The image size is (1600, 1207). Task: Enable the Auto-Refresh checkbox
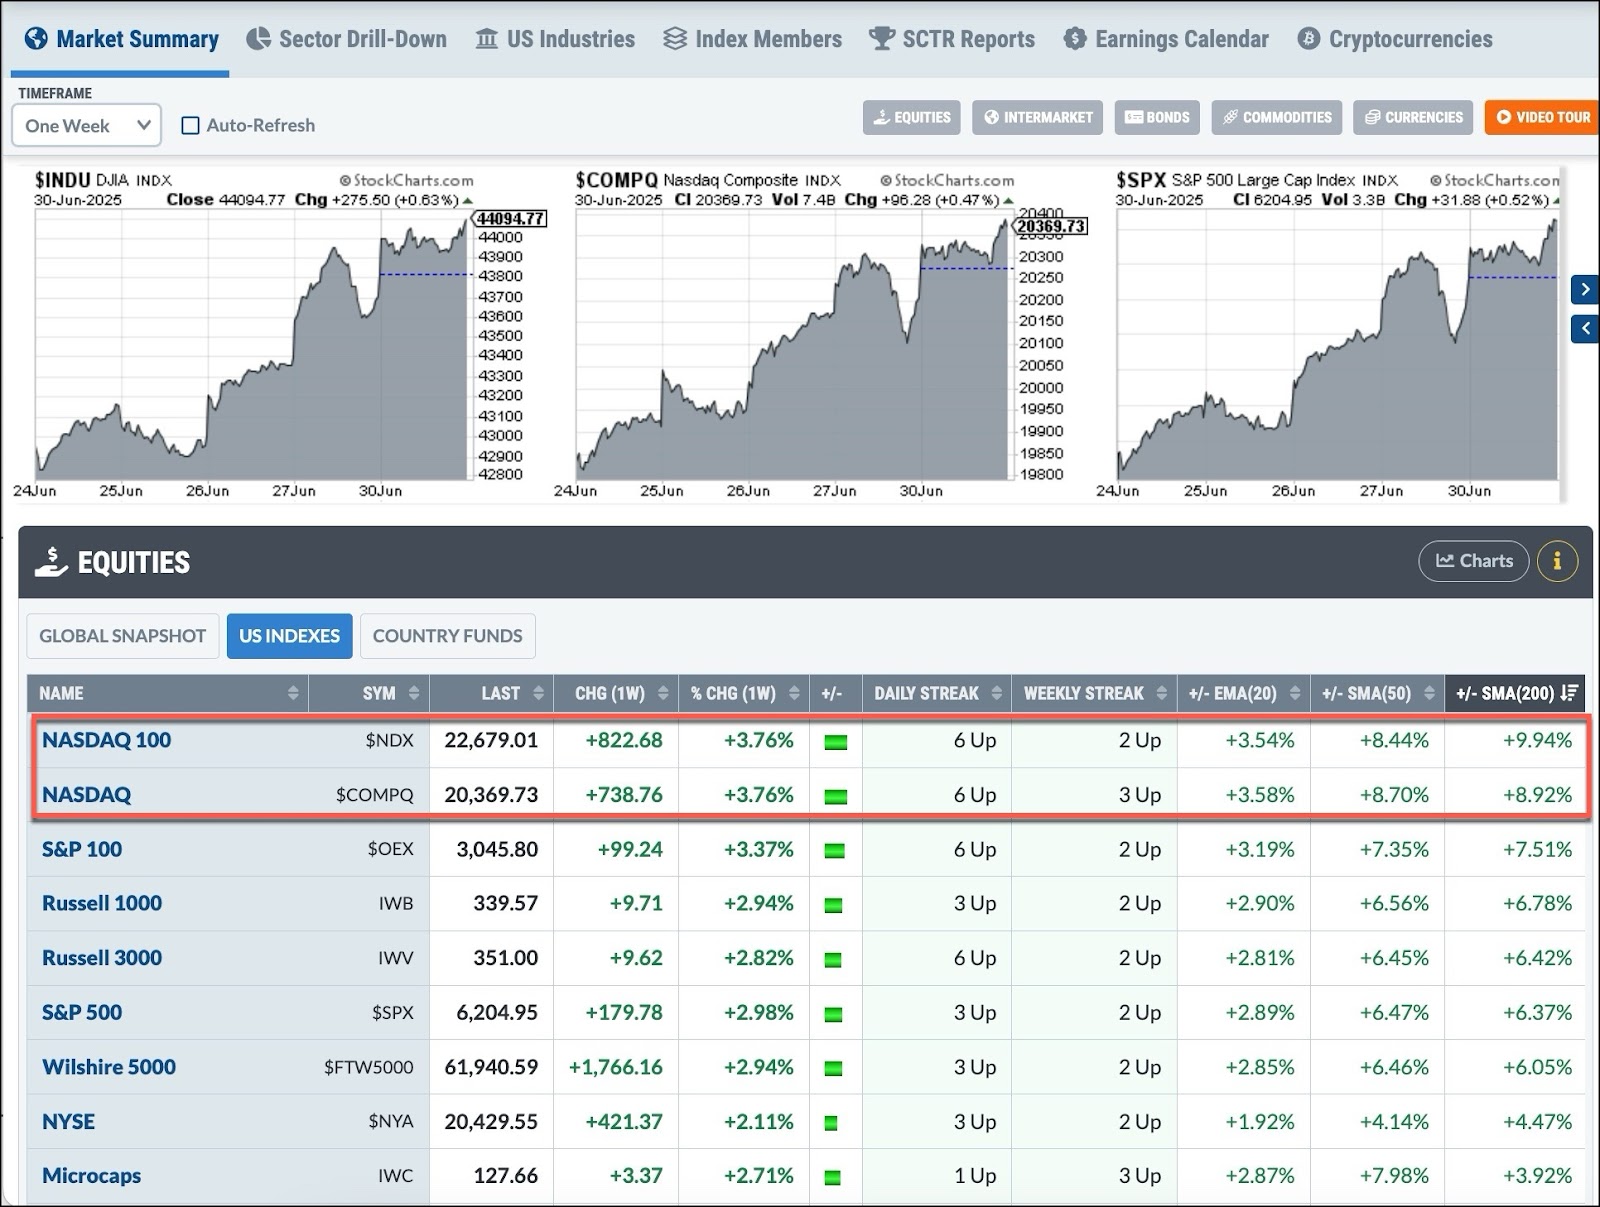(190, 125)
